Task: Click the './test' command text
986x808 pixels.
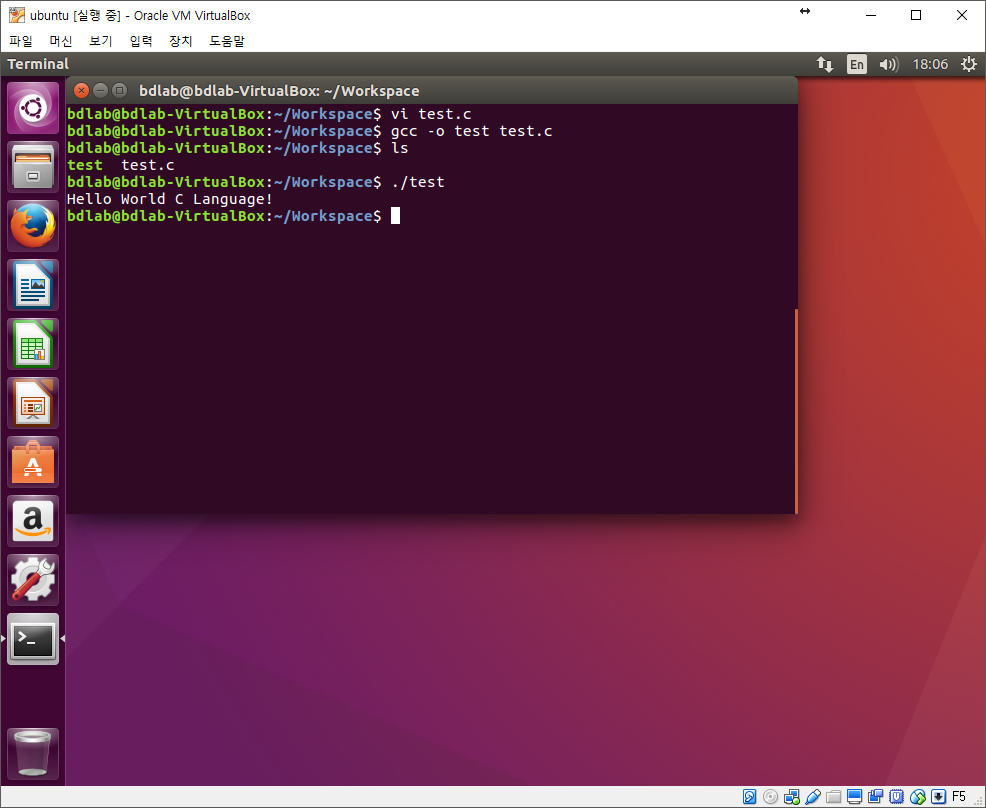Action: (418, 182)
